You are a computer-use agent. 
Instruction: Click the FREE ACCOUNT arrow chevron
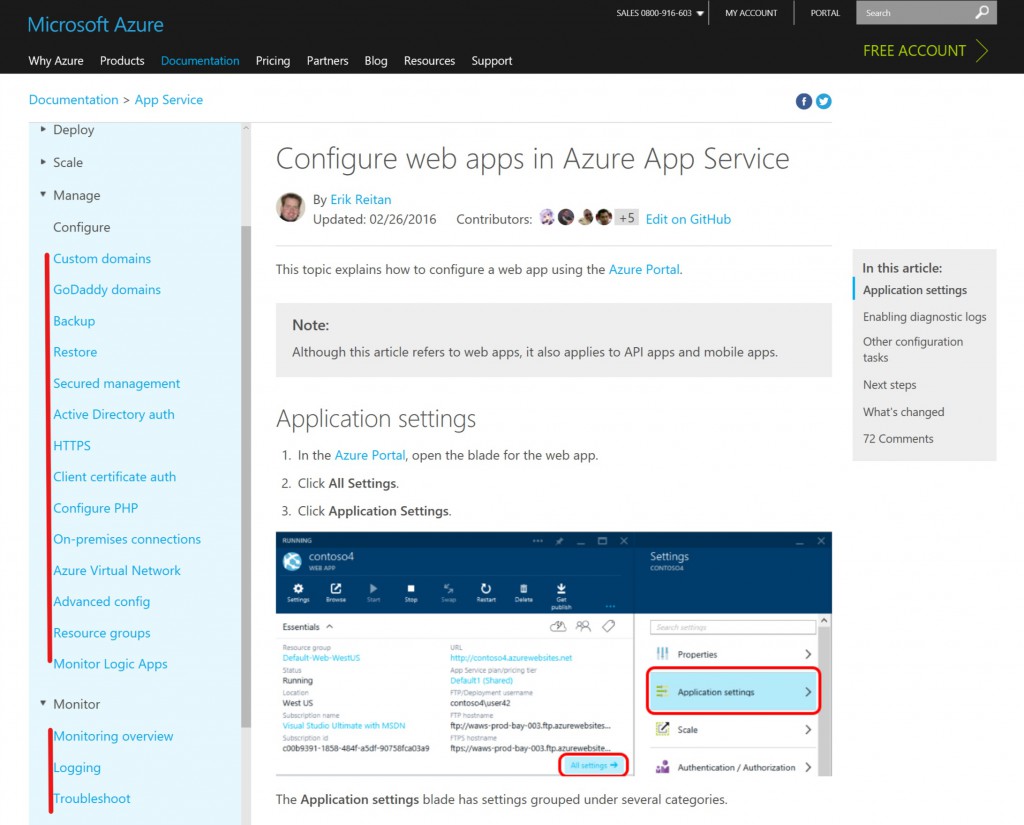point(982,50)
